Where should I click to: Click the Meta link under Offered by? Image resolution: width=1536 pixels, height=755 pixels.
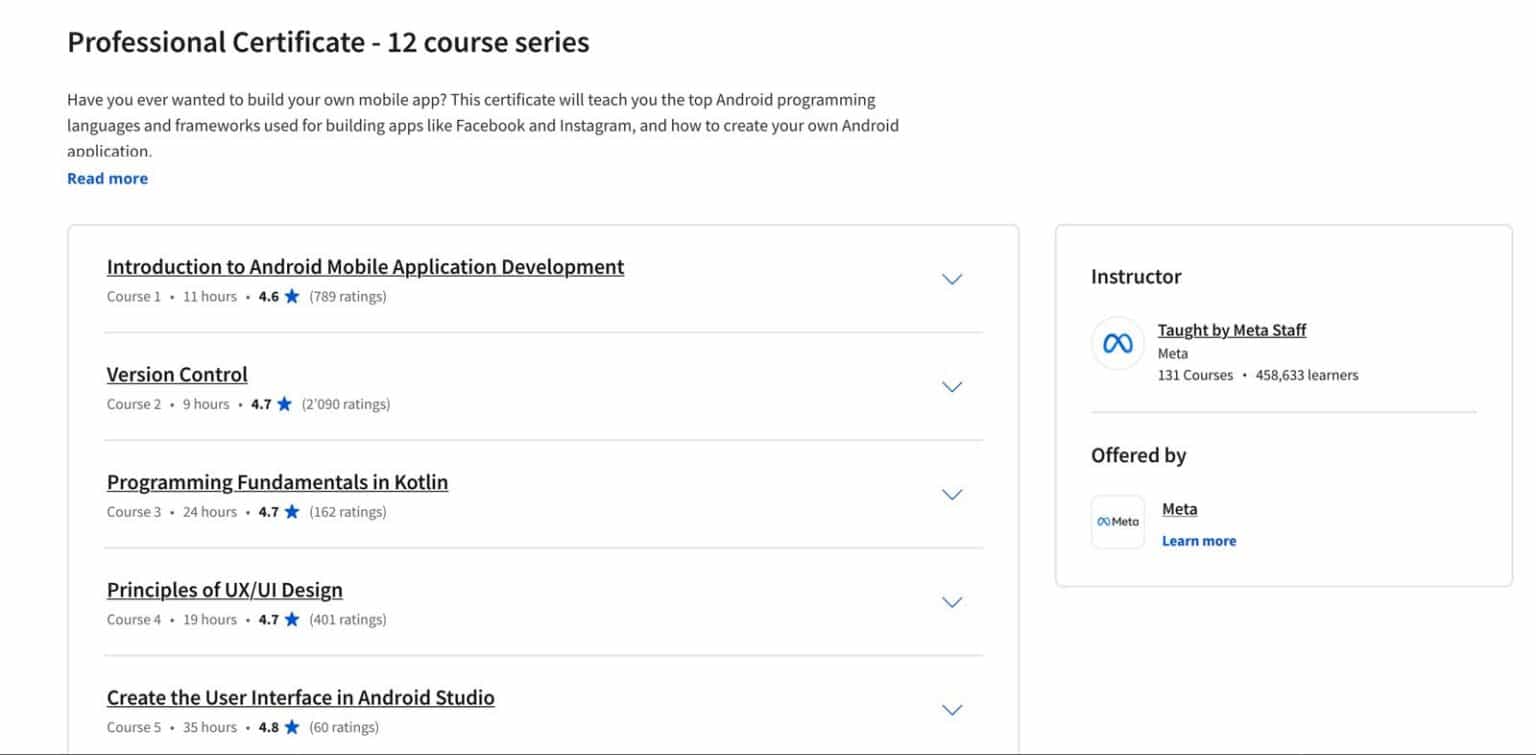pos(1179,509)
